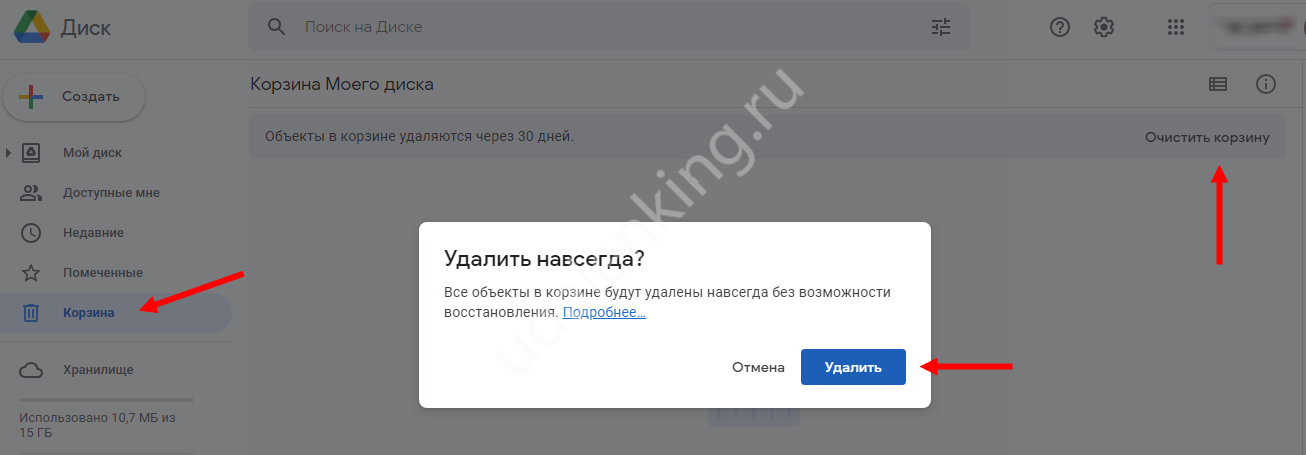Click Очистить корзину button
The height and width of the screenshot is (455, 1306).
point(1207,137)
